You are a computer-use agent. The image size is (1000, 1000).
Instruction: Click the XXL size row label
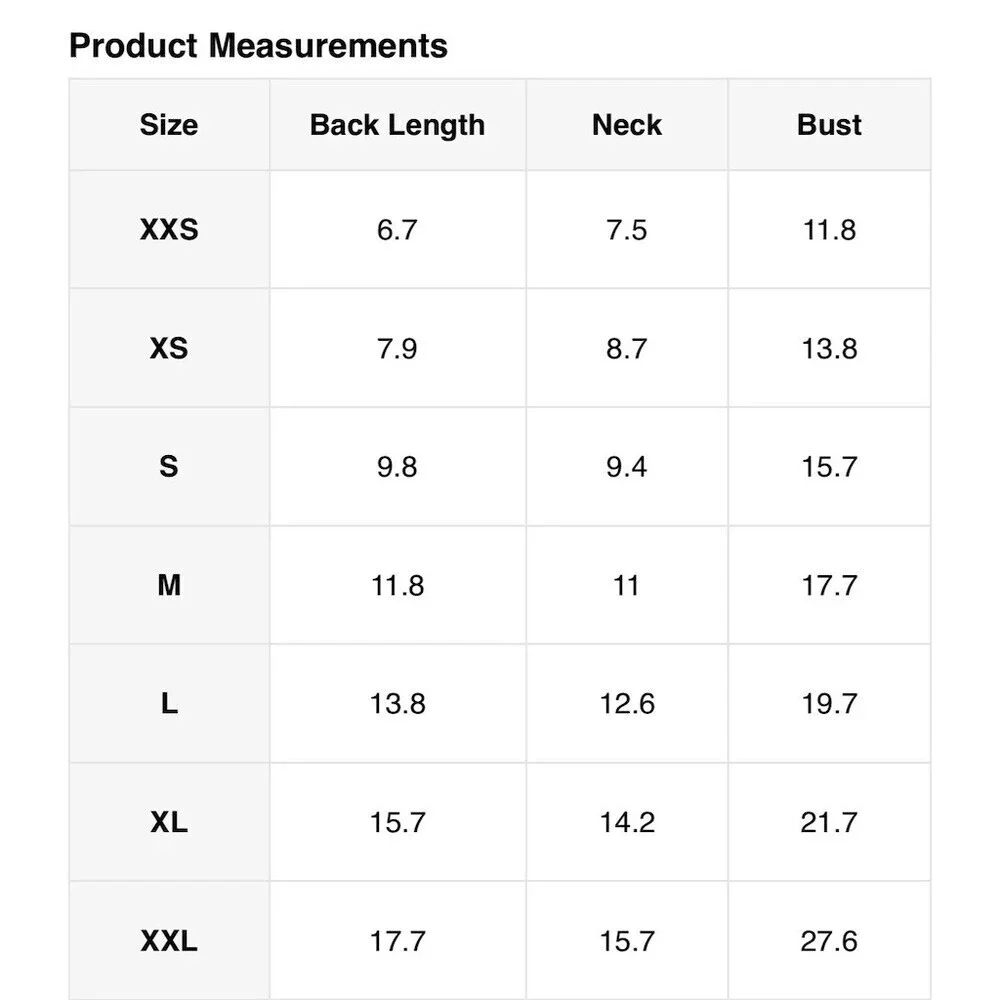[169, 941]
